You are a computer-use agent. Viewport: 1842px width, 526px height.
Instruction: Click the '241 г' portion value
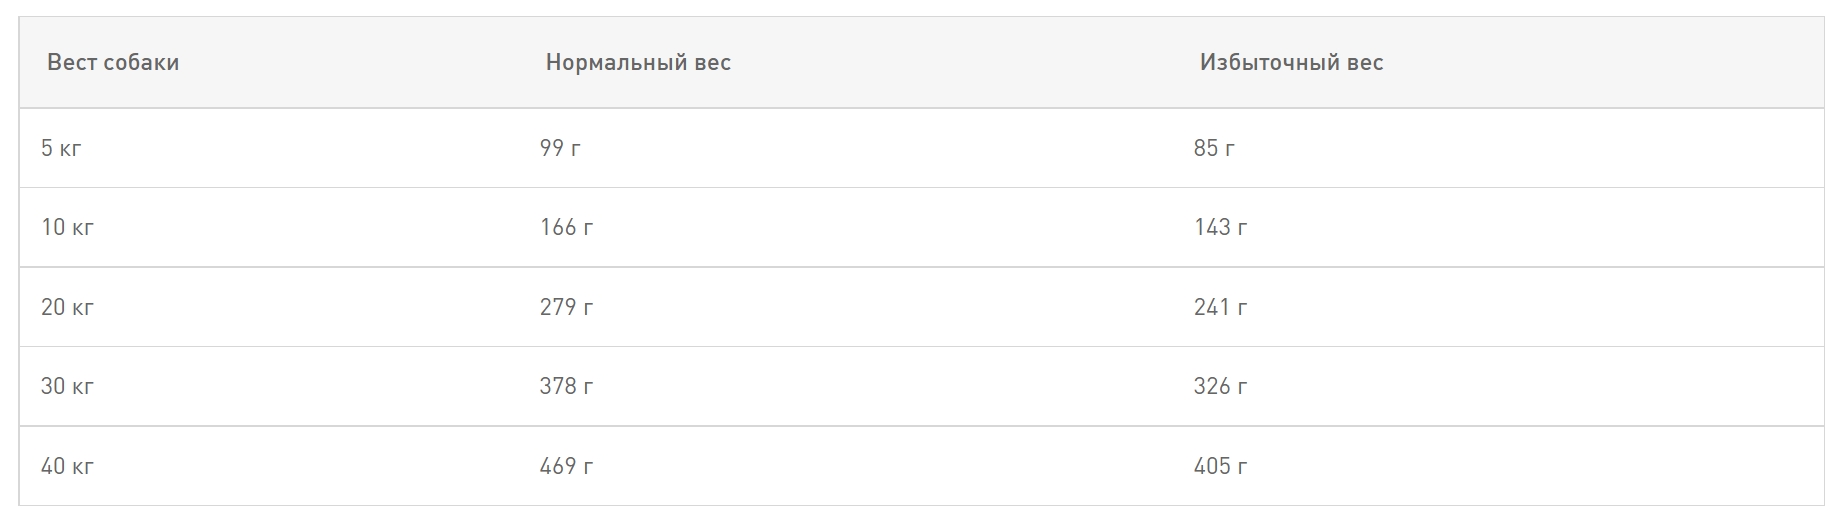click(1220, 308)
